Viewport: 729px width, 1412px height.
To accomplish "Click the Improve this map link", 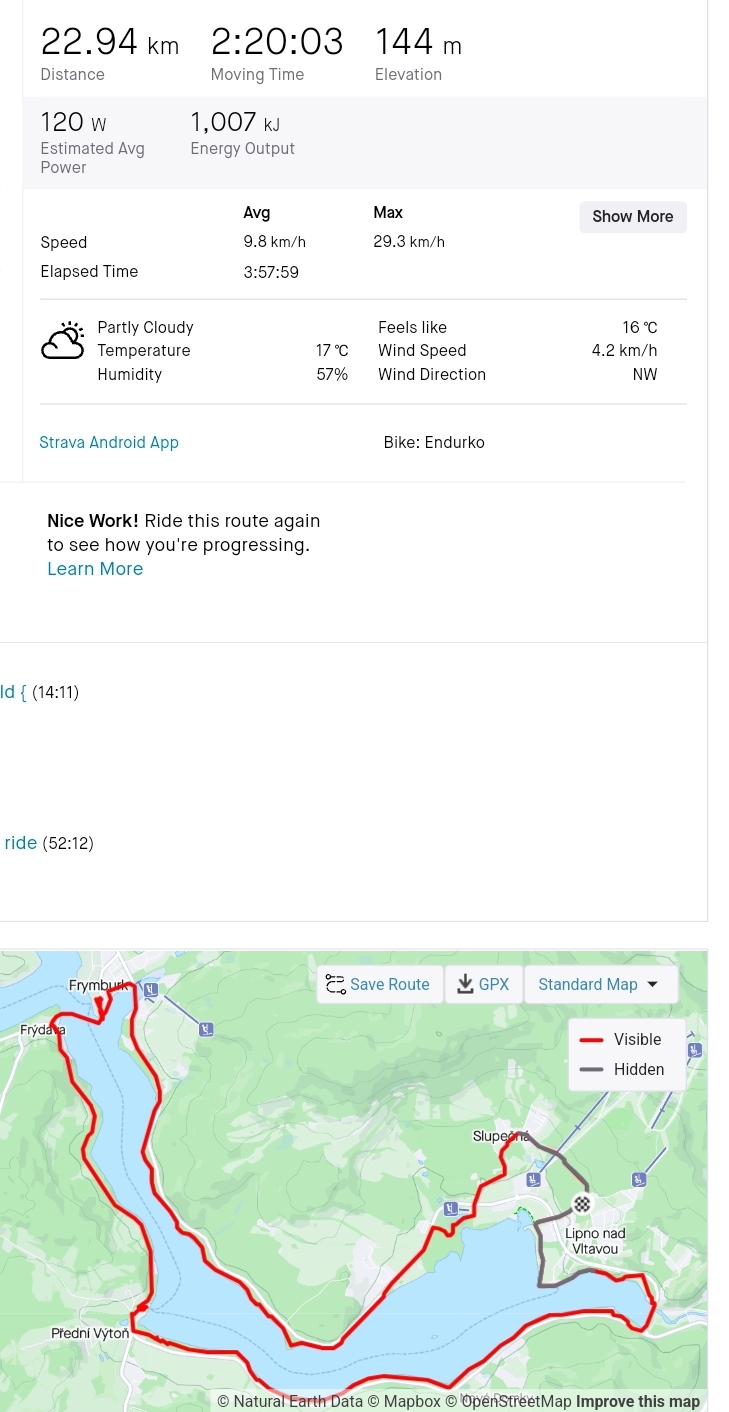I will (638, 1402).
